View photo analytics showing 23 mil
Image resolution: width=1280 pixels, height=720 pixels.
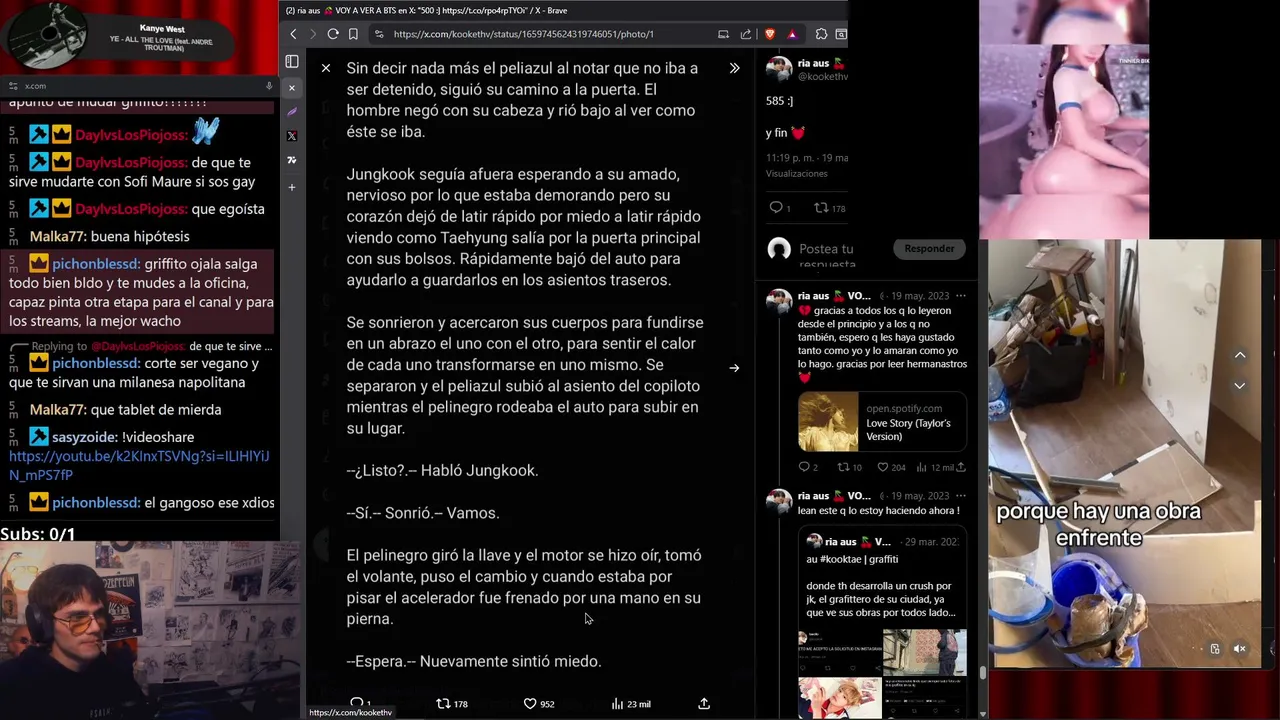coord(631,704)
